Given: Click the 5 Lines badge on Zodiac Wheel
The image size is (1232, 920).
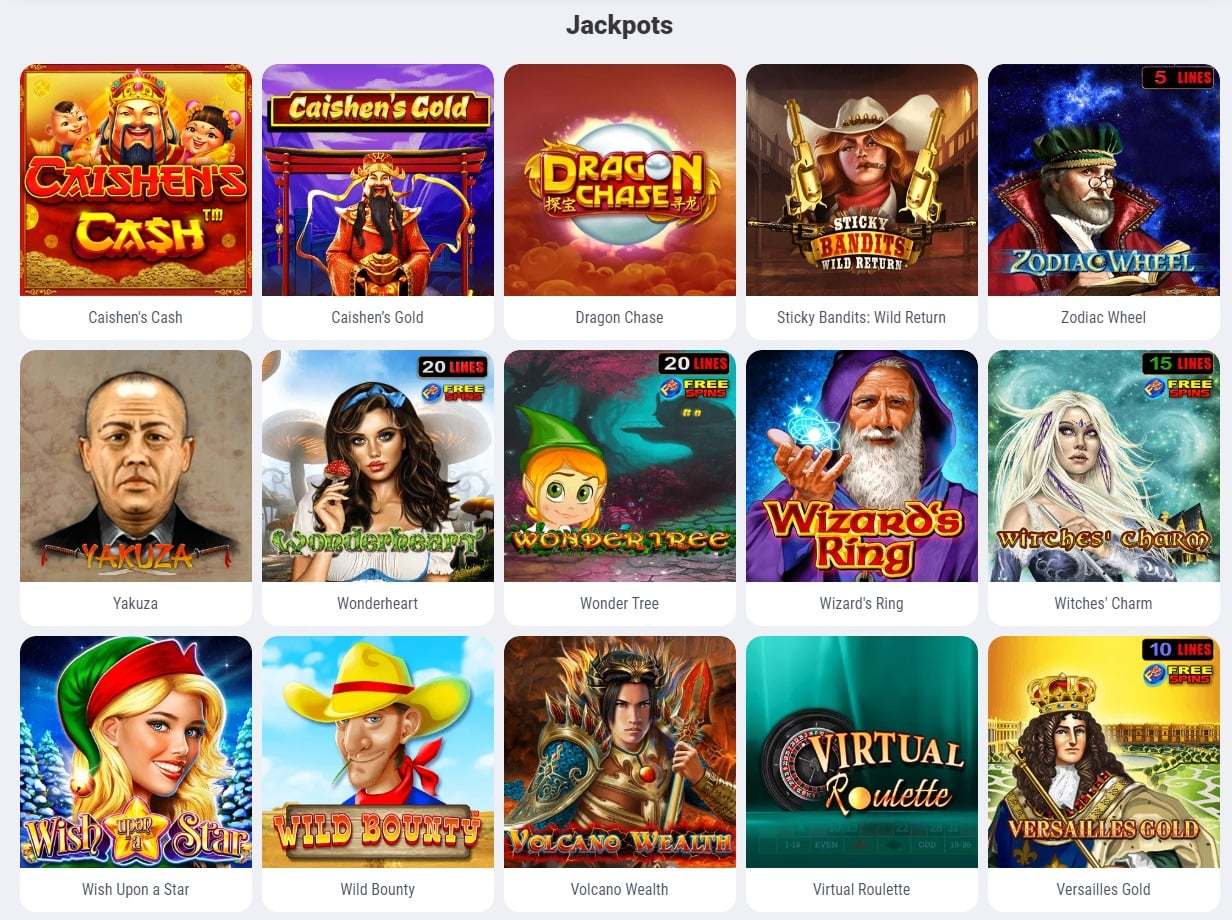Looking at the screenshot, I should (x=1178, y=77).
